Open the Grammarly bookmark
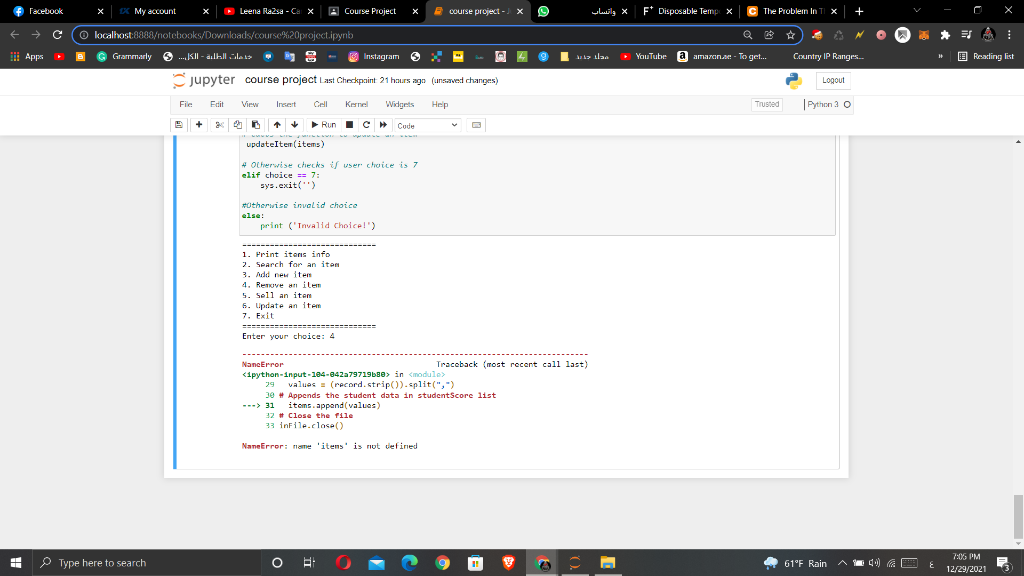Viewport: 1024px width, 576px height. [x=124, y=56]
